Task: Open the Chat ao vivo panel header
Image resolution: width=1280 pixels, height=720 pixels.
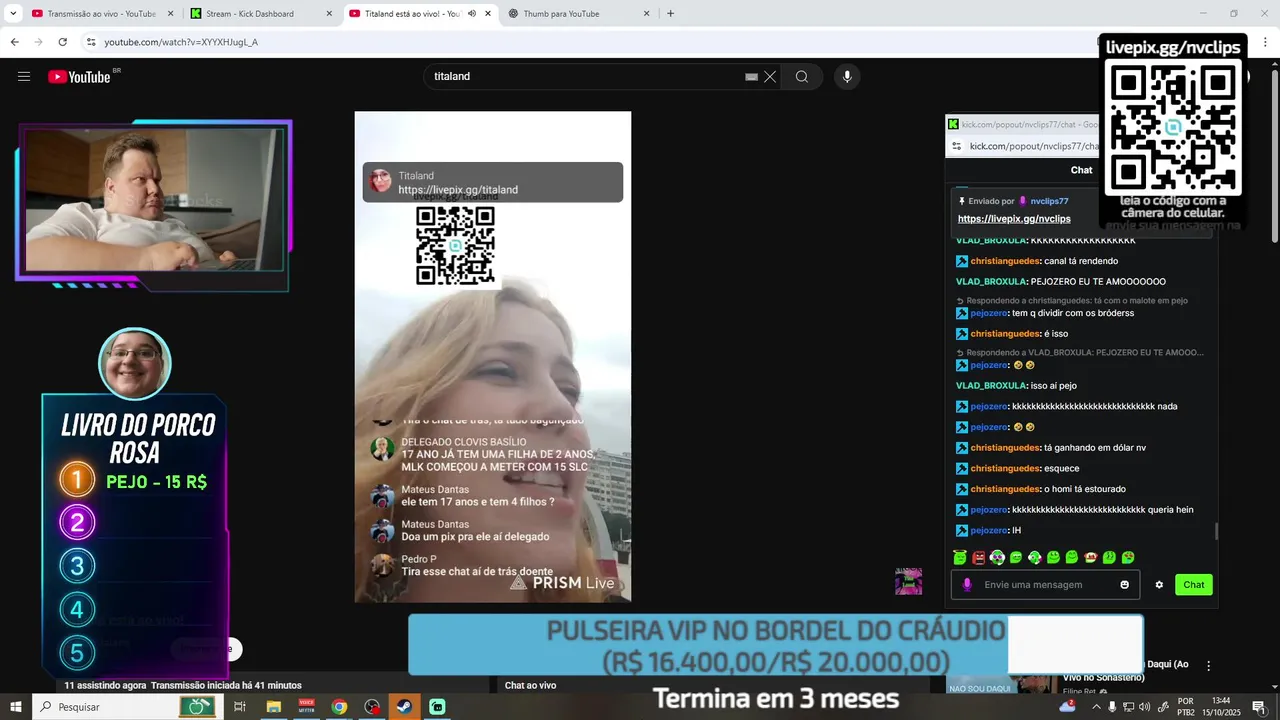Action: (530, 685)
